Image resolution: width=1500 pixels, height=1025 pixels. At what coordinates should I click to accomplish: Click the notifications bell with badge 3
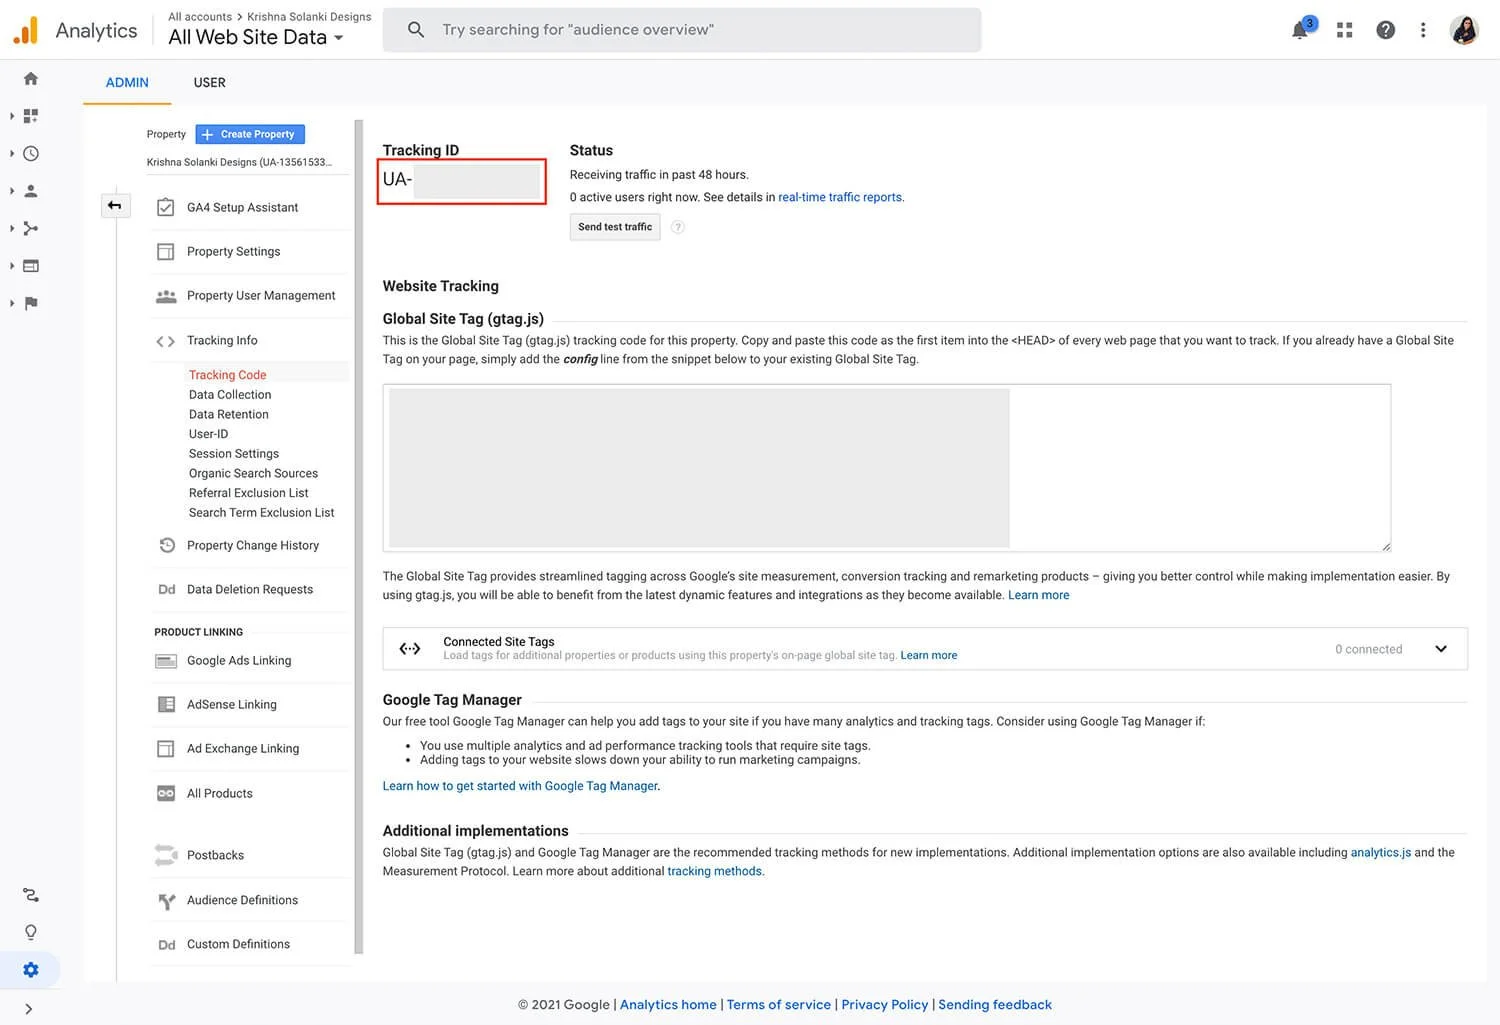pos(1299,30)
